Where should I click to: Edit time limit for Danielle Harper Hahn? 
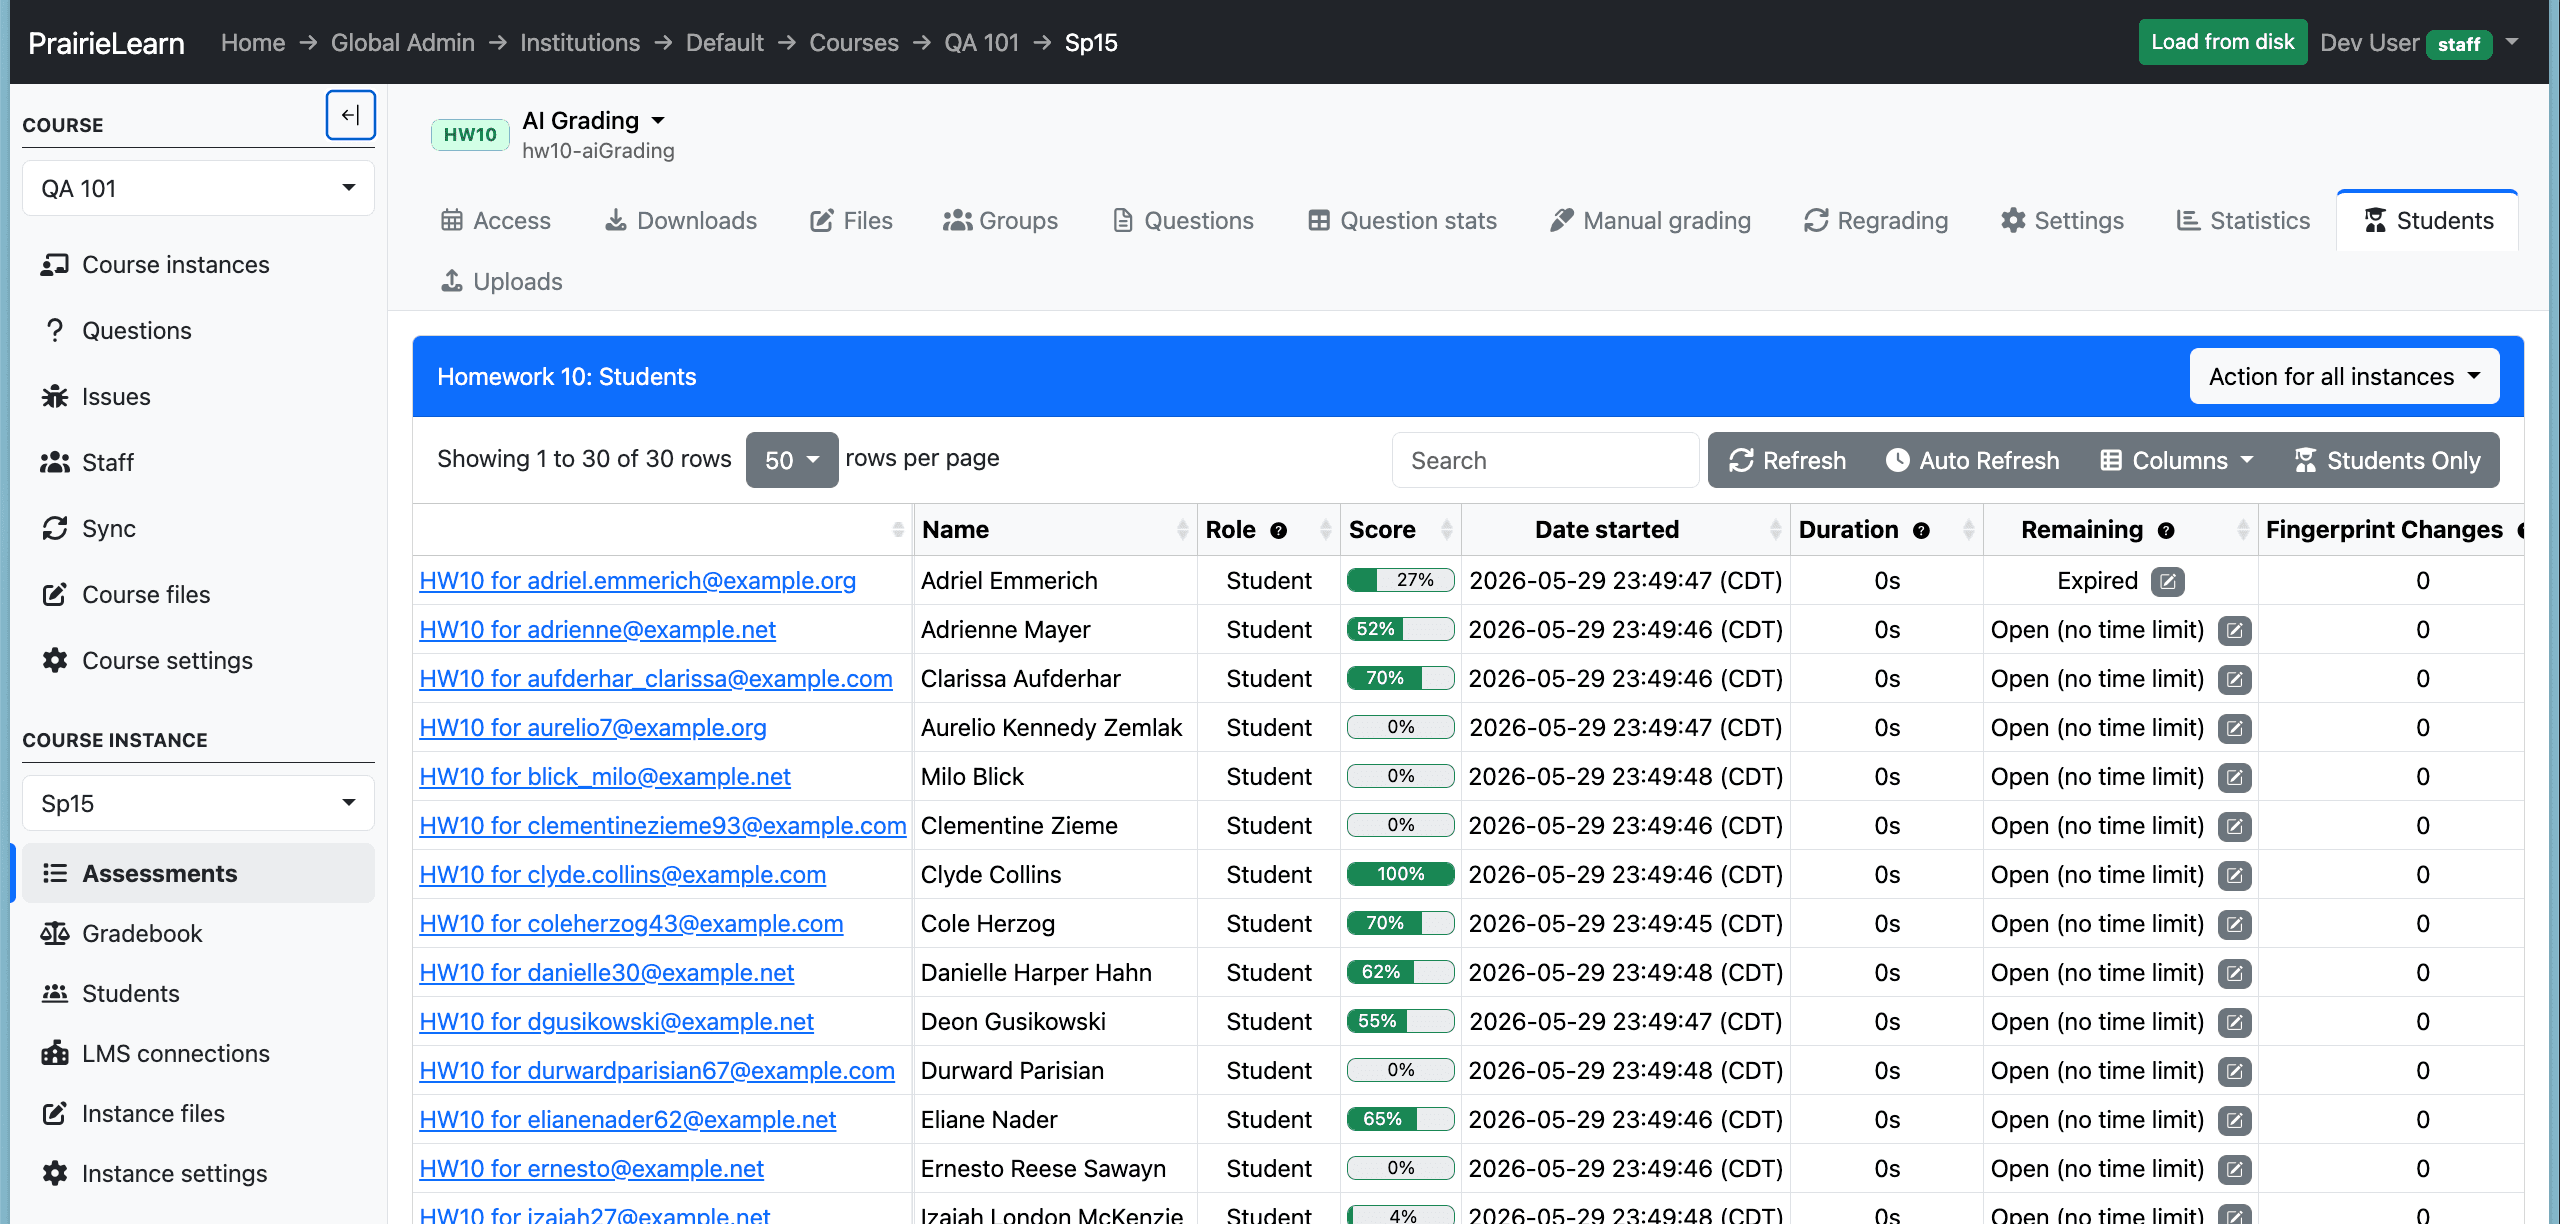tap(2234, 973)
